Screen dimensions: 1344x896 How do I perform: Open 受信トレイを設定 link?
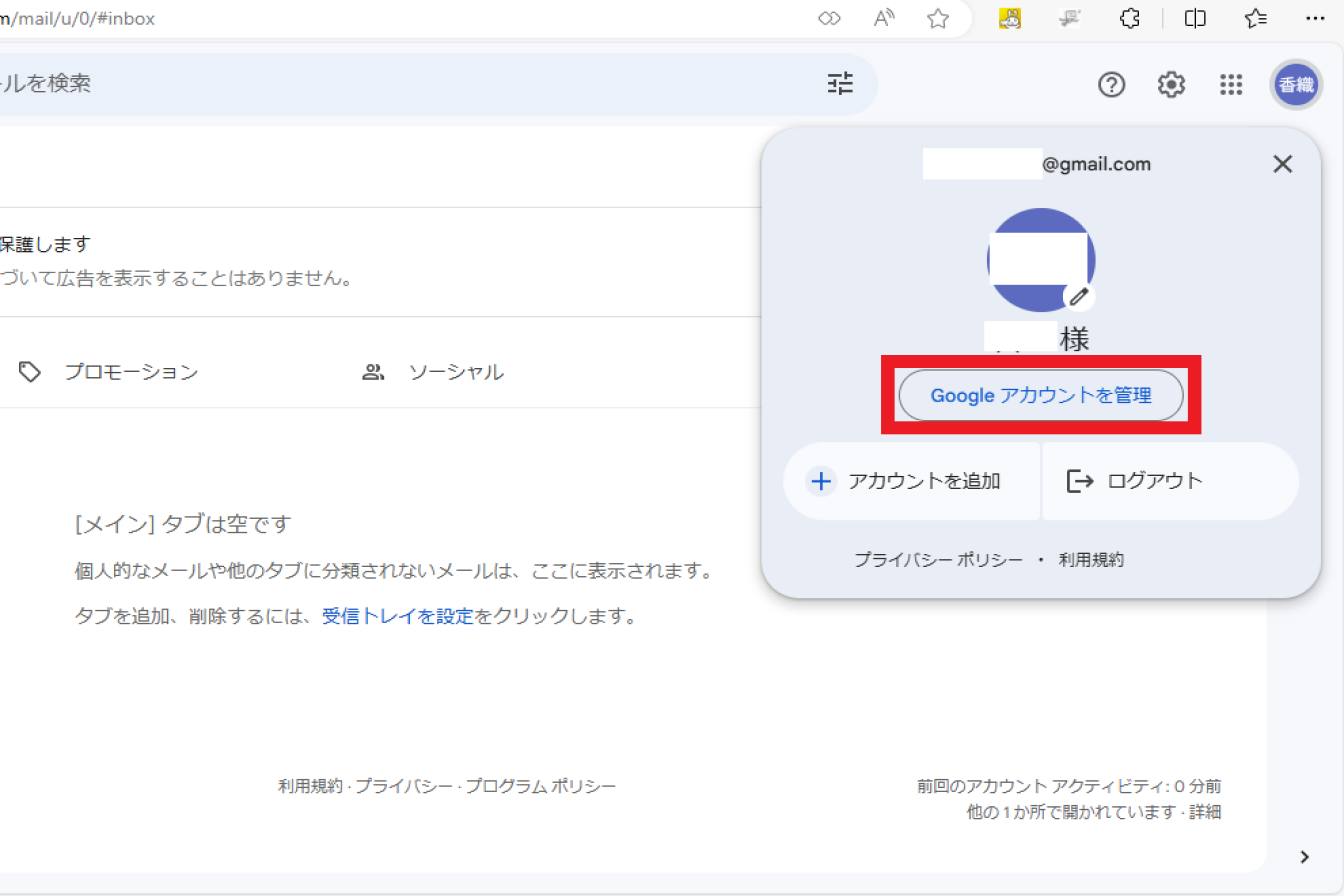tap(397, 616)
